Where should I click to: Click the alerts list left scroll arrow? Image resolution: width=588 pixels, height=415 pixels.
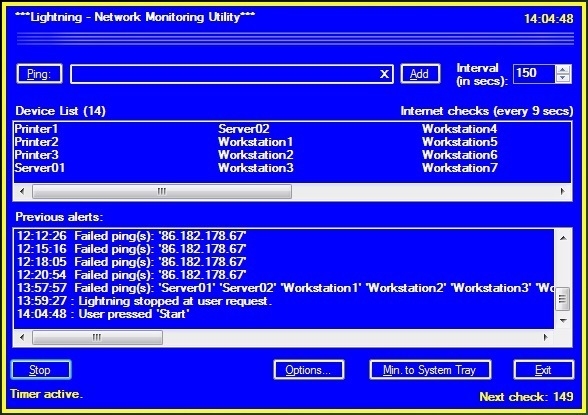click(22, 337)
